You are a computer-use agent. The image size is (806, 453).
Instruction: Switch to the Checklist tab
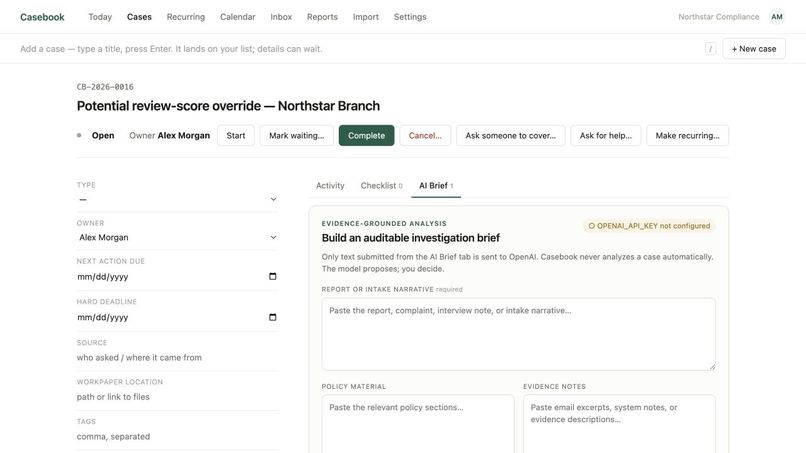click(x=381, y=186)
